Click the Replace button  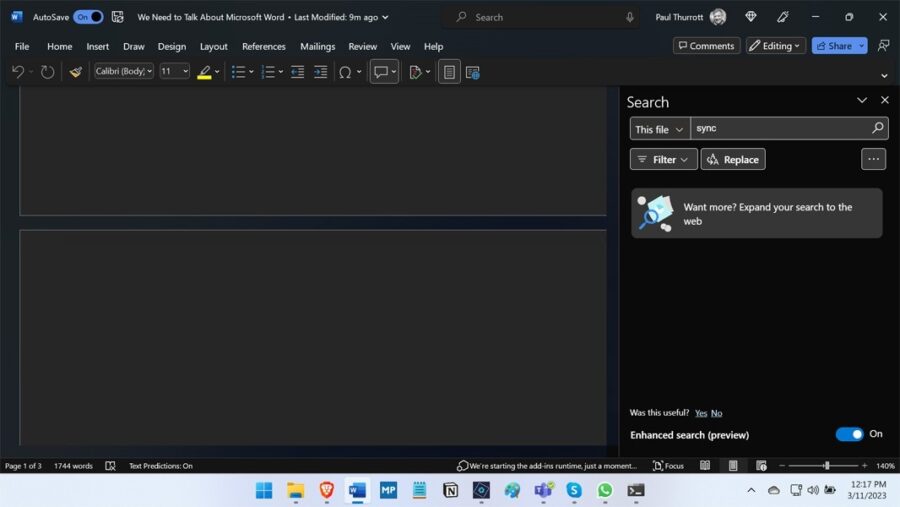(x=733, y=159)
